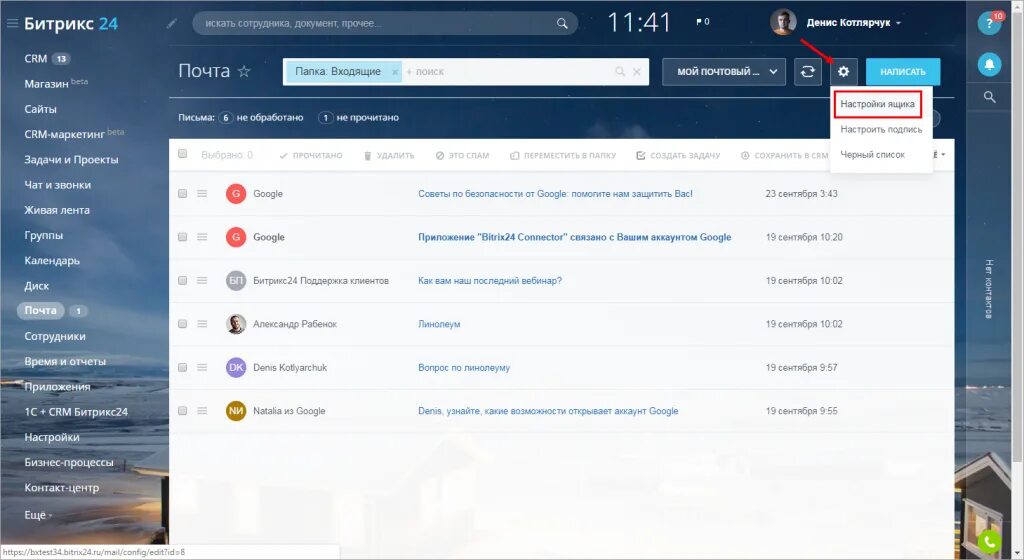Filter by 6 не обработано letters counter
Image resolution: width=1024 pixels, height=560 pixels.
[x=261, y=117]
